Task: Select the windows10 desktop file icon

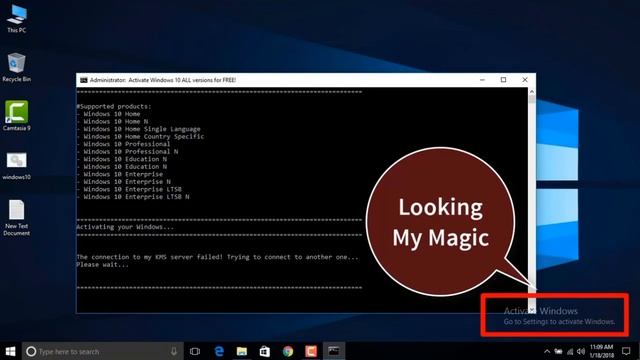Action: pos(16,166)
